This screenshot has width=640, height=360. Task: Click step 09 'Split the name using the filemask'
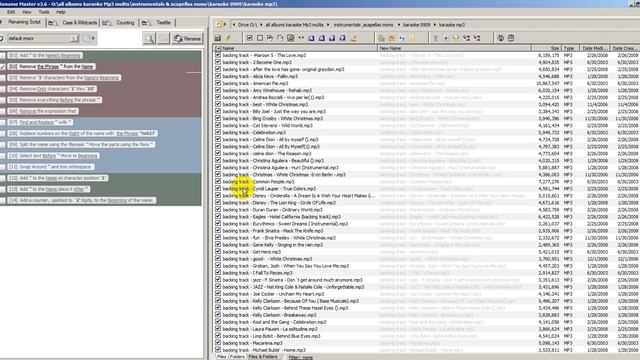click(x=81, y=144)
